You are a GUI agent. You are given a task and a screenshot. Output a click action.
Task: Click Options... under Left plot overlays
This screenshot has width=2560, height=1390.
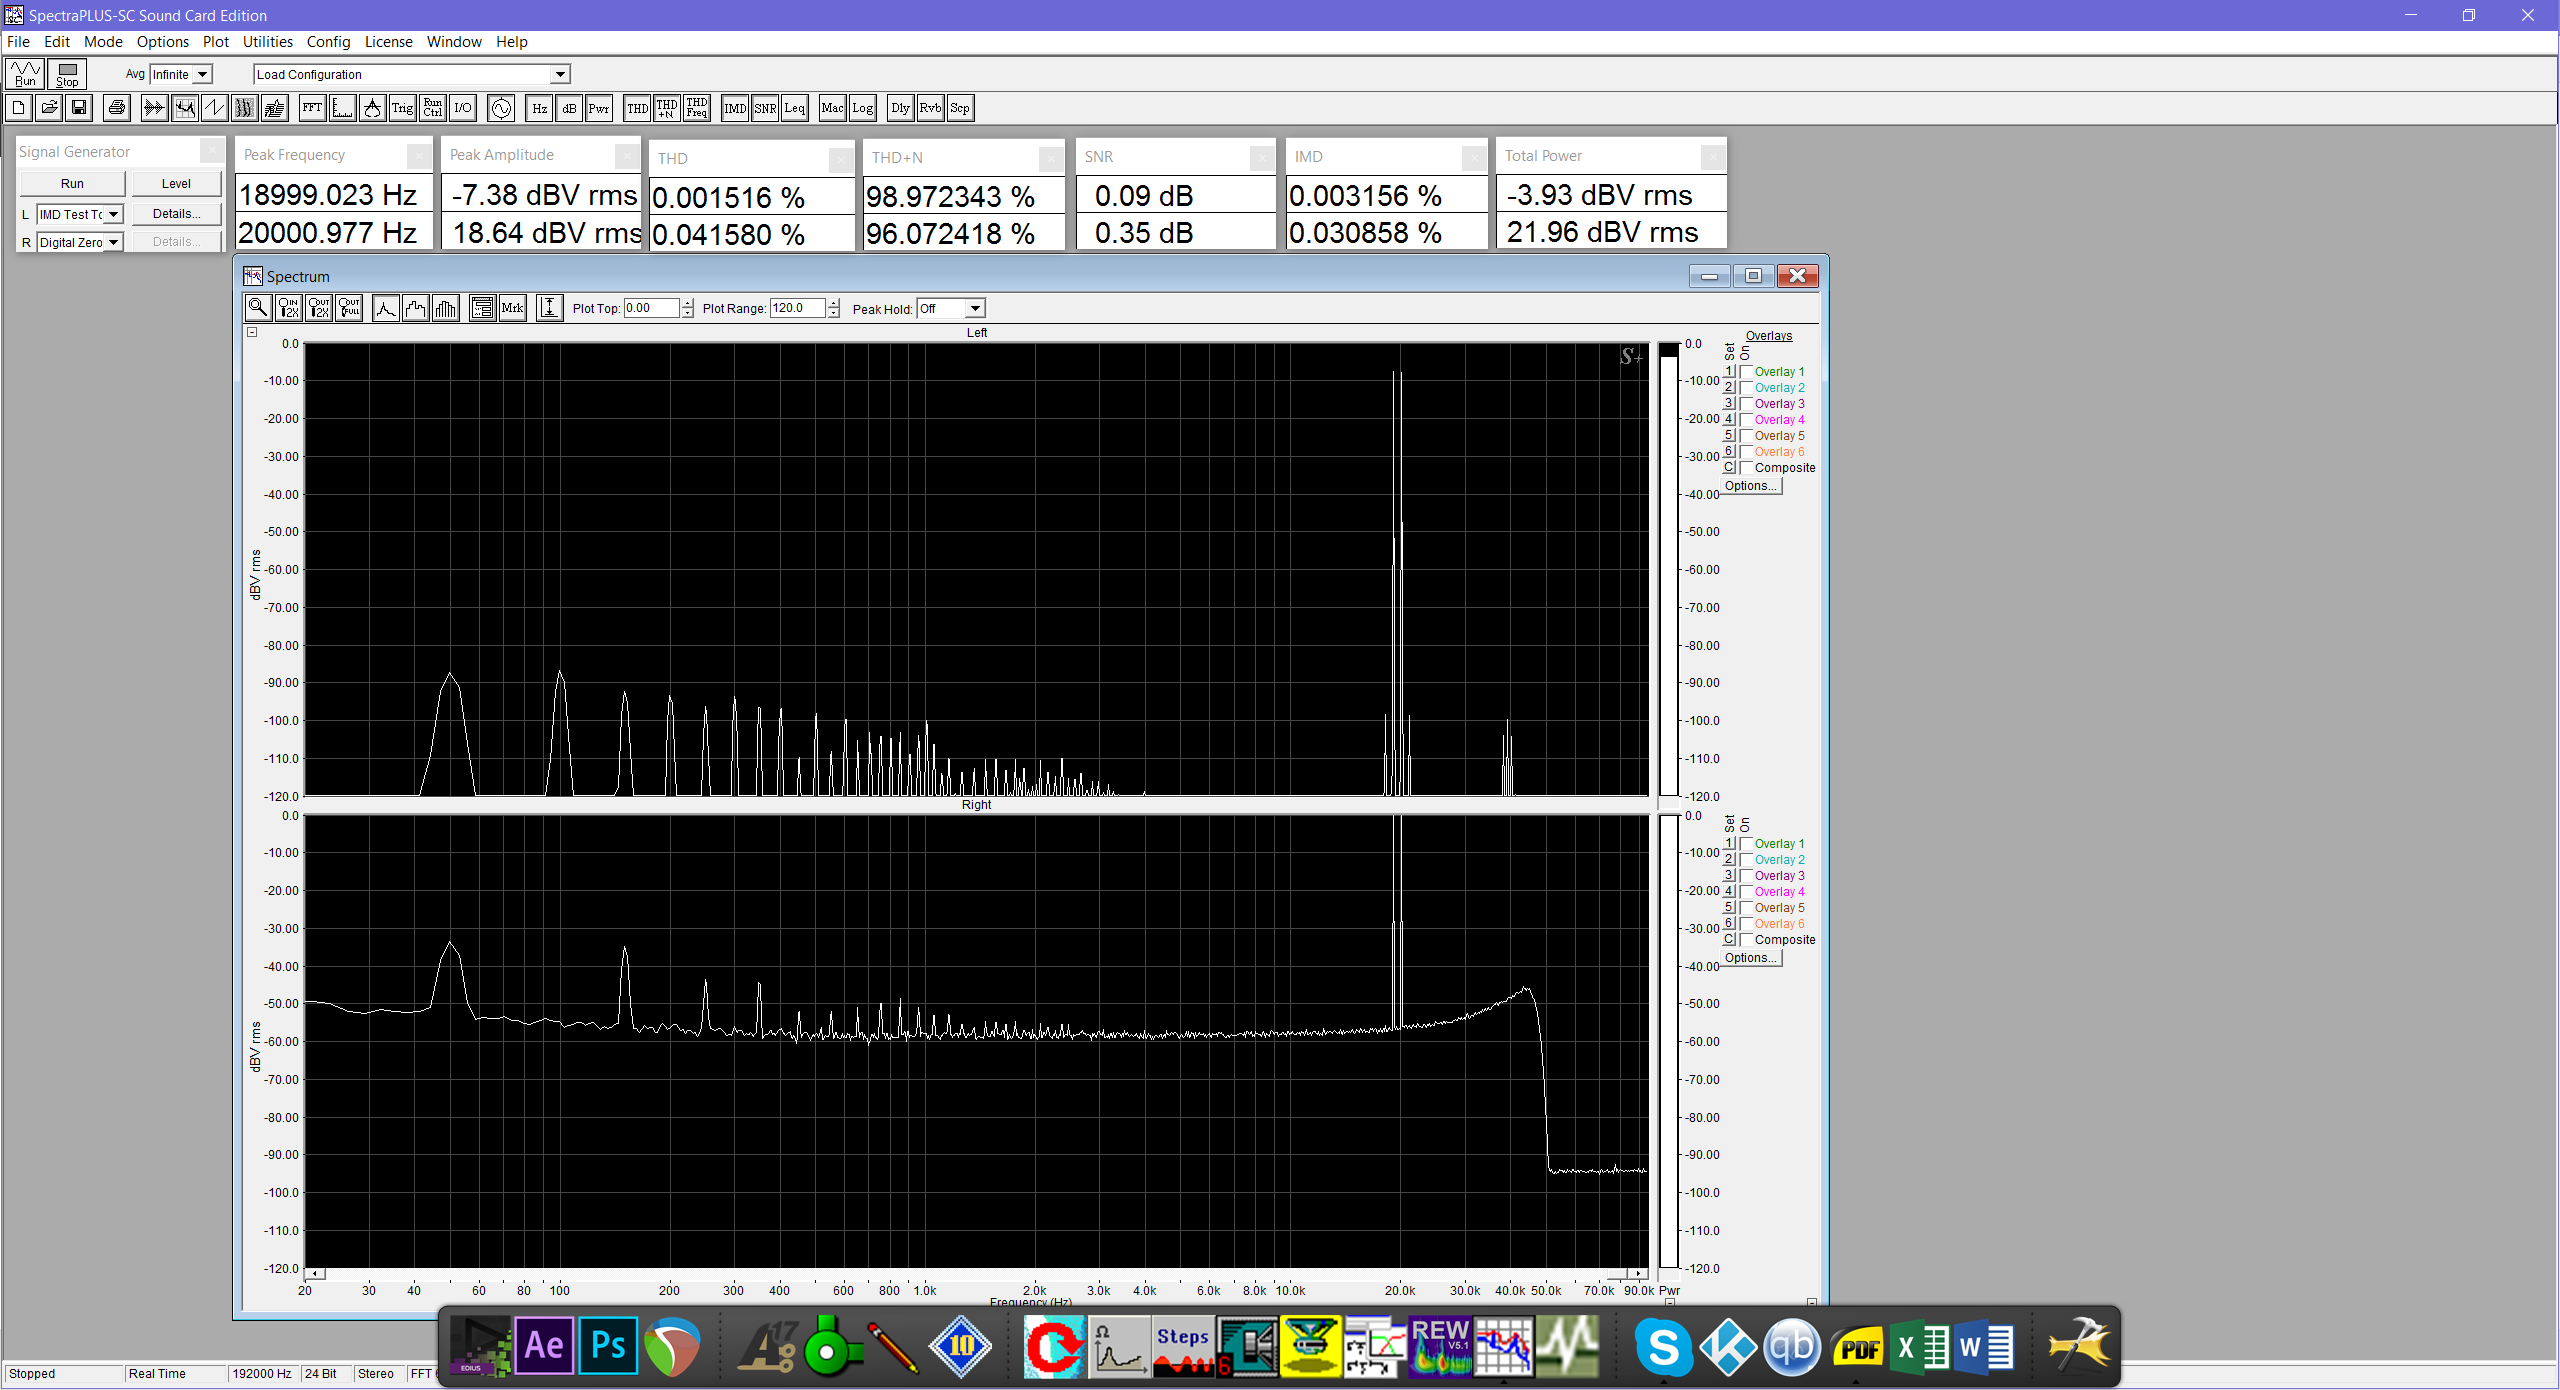(x=1751, y=486)
